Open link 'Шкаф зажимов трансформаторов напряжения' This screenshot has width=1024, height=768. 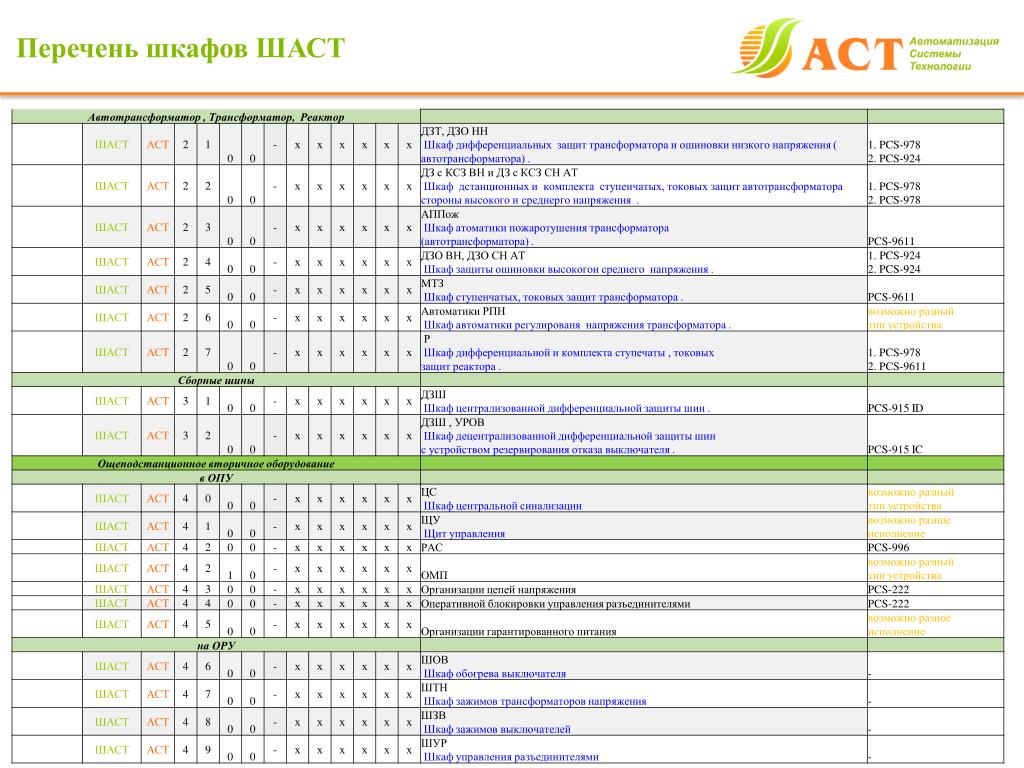[x=535, y=701]
